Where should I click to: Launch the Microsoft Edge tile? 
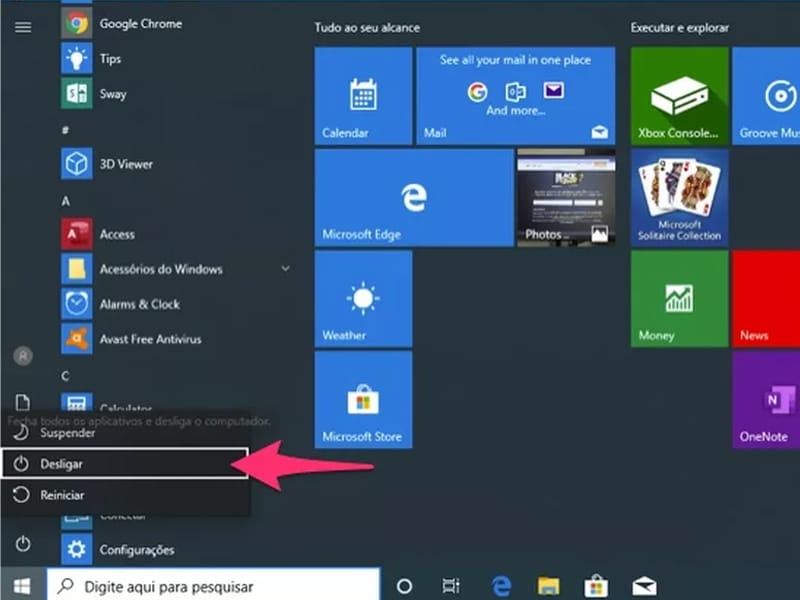pos(414,197)
